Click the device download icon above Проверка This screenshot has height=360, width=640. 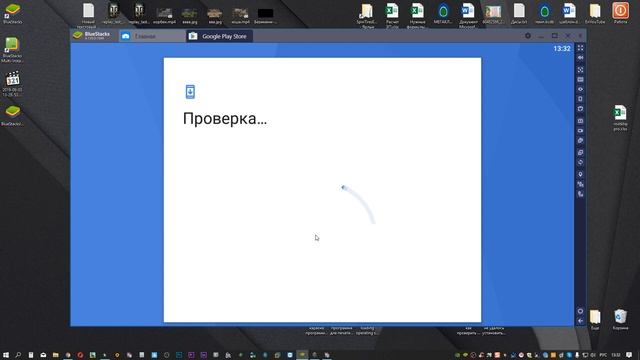(190, 92)
